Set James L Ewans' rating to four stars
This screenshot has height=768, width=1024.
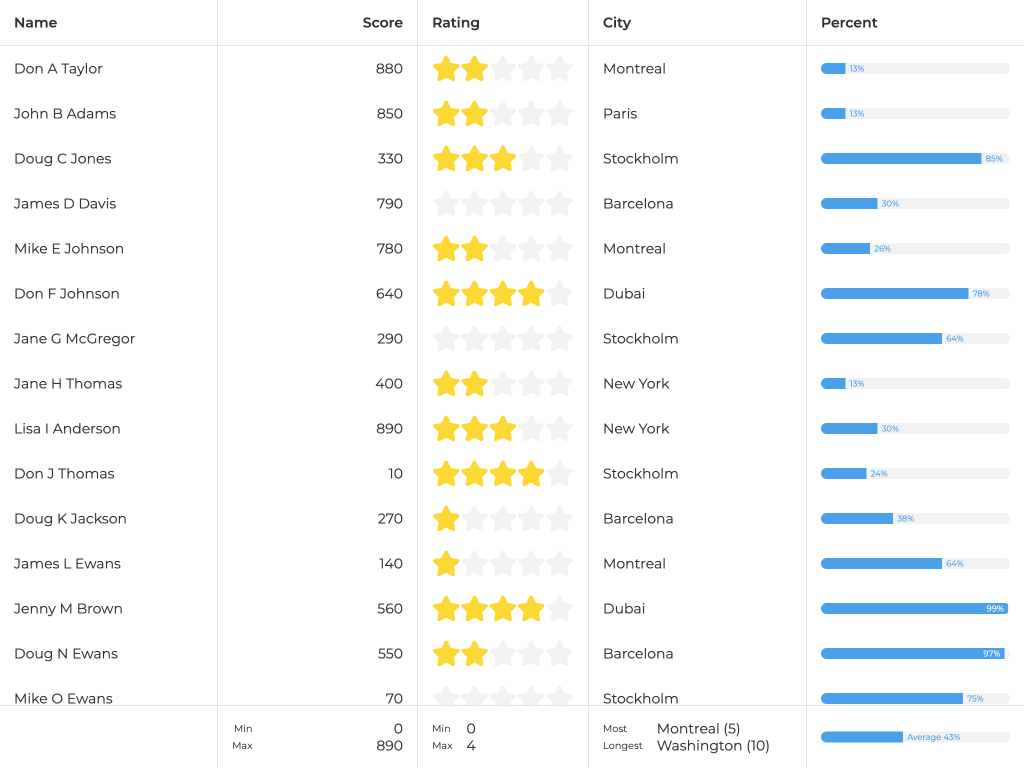coord(532,564)
